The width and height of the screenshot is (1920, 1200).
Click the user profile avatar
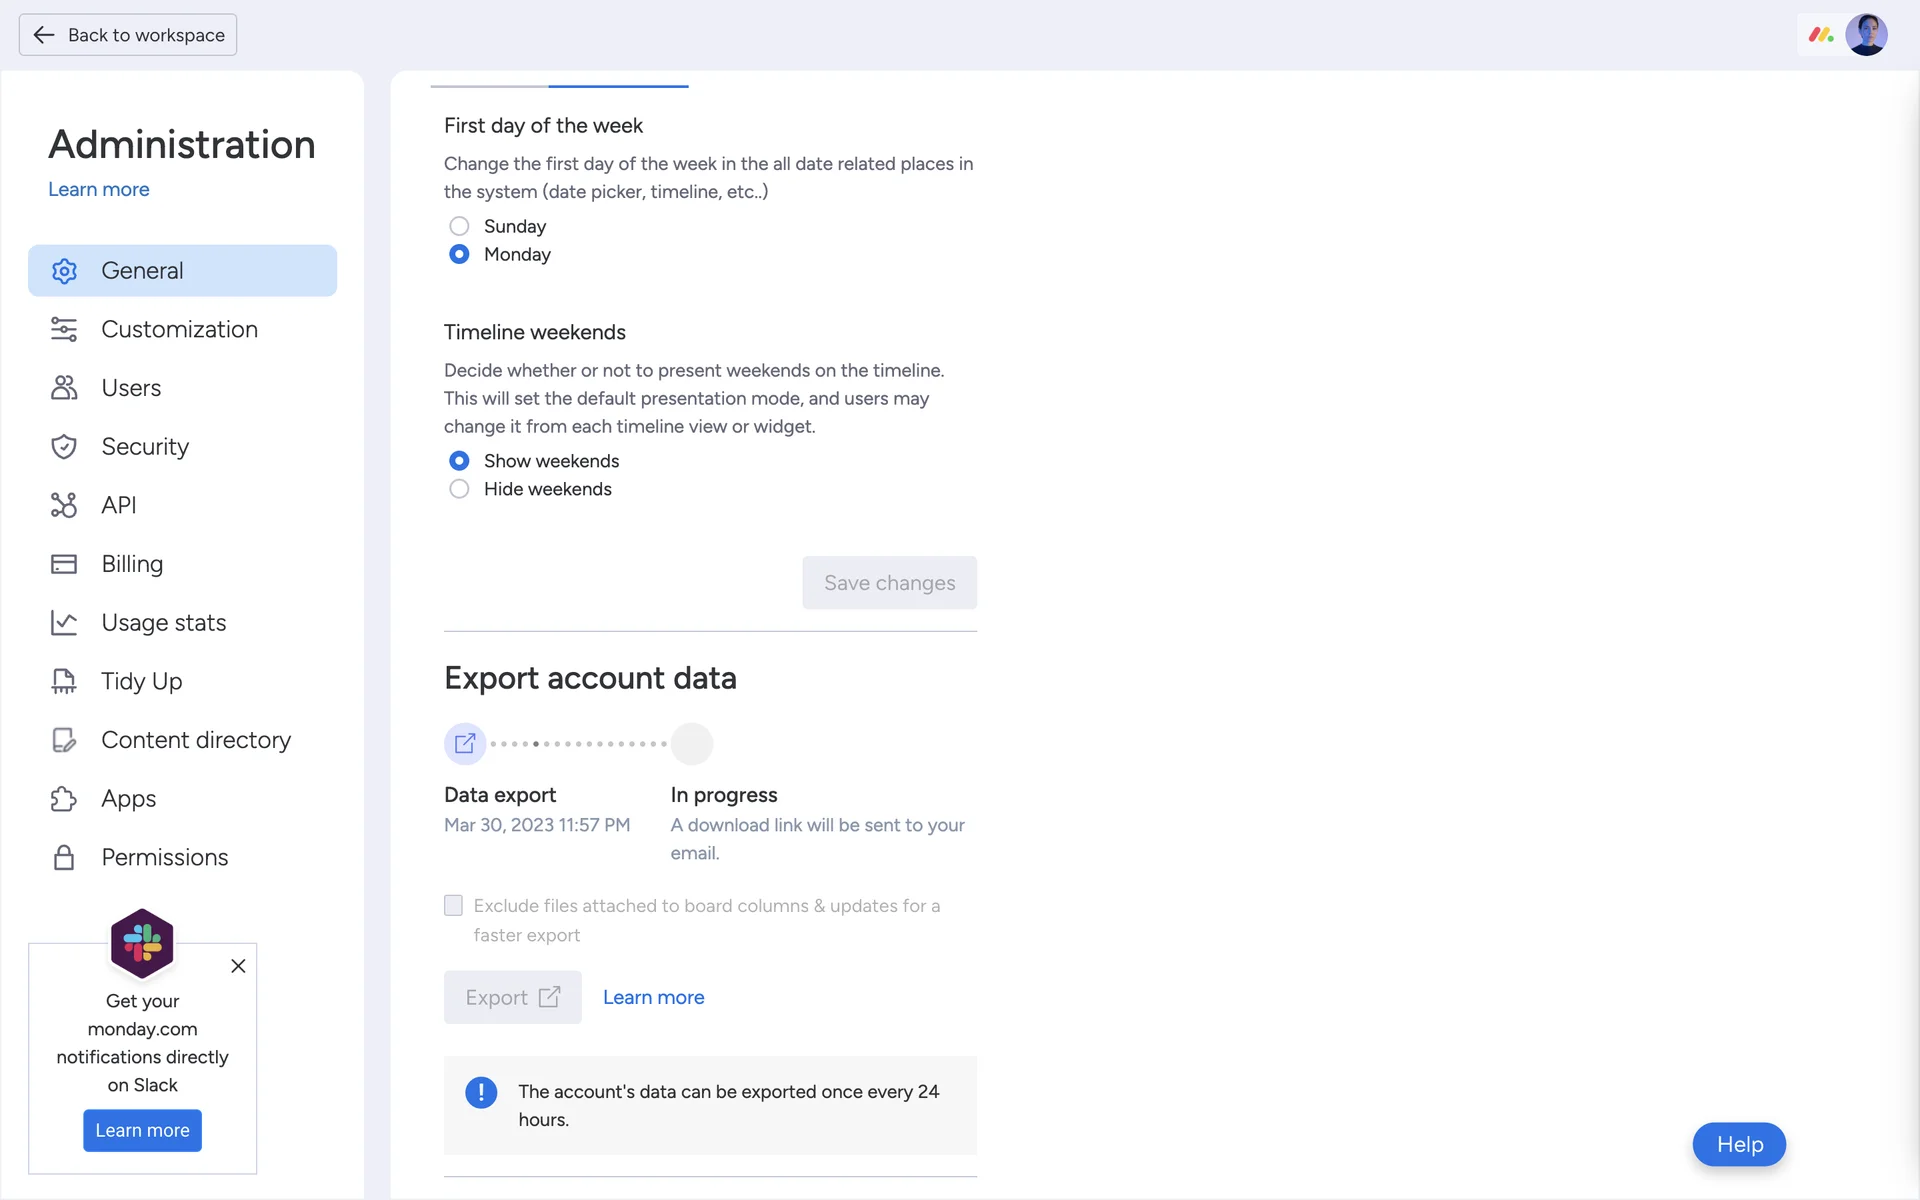[x=1866, y=35]
